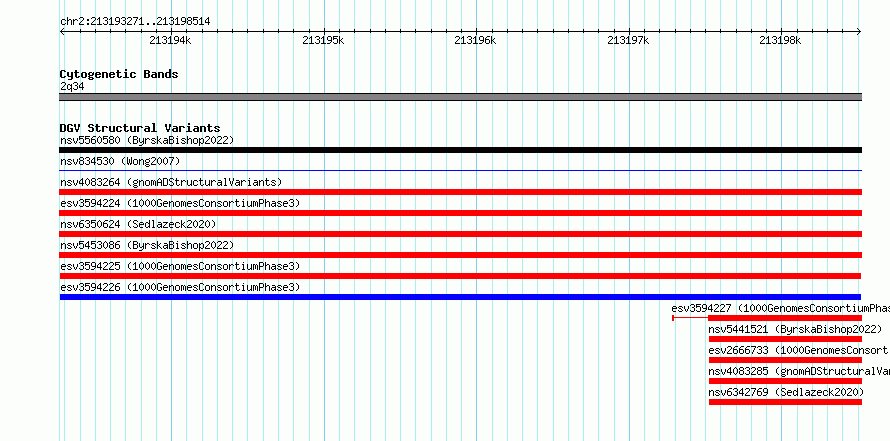Click the red bar of esv3594227
This screenshot has height=441, width=890.
tap(785, 318)
